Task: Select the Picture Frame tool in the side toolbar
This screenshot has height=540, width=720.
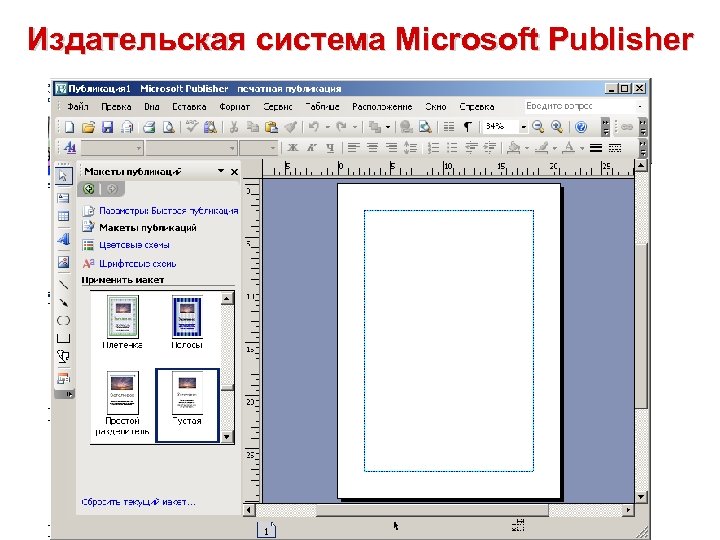Action: pyautogui.click(x=63, y=262)
